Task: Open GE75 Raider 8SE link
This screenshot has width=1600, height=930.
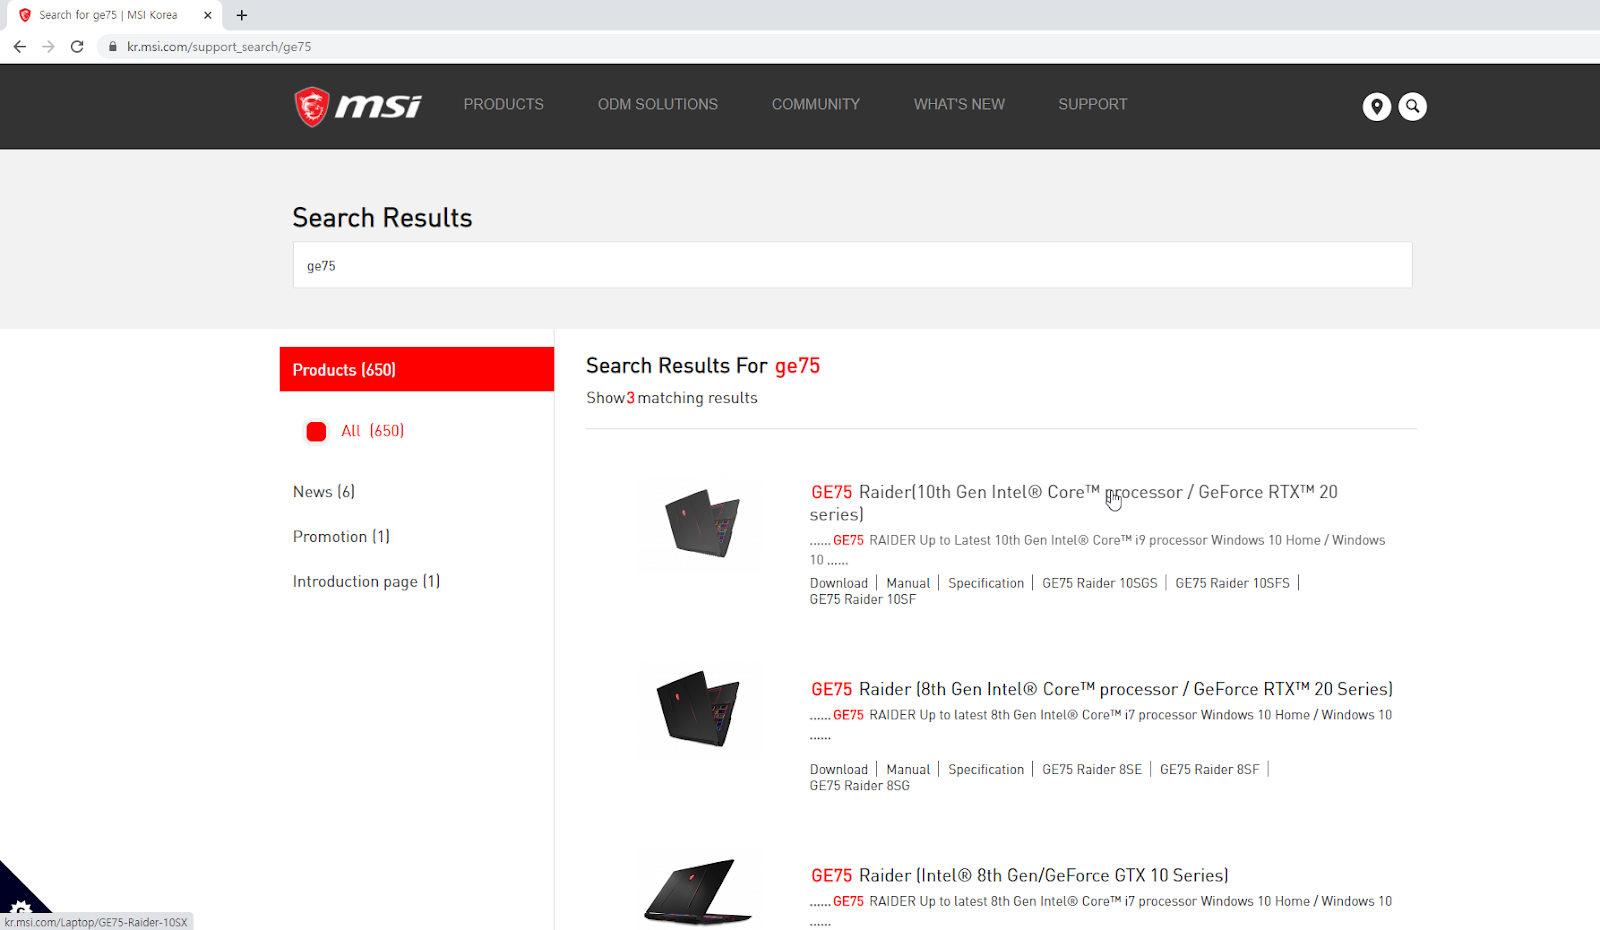Action: (1092, 769)
